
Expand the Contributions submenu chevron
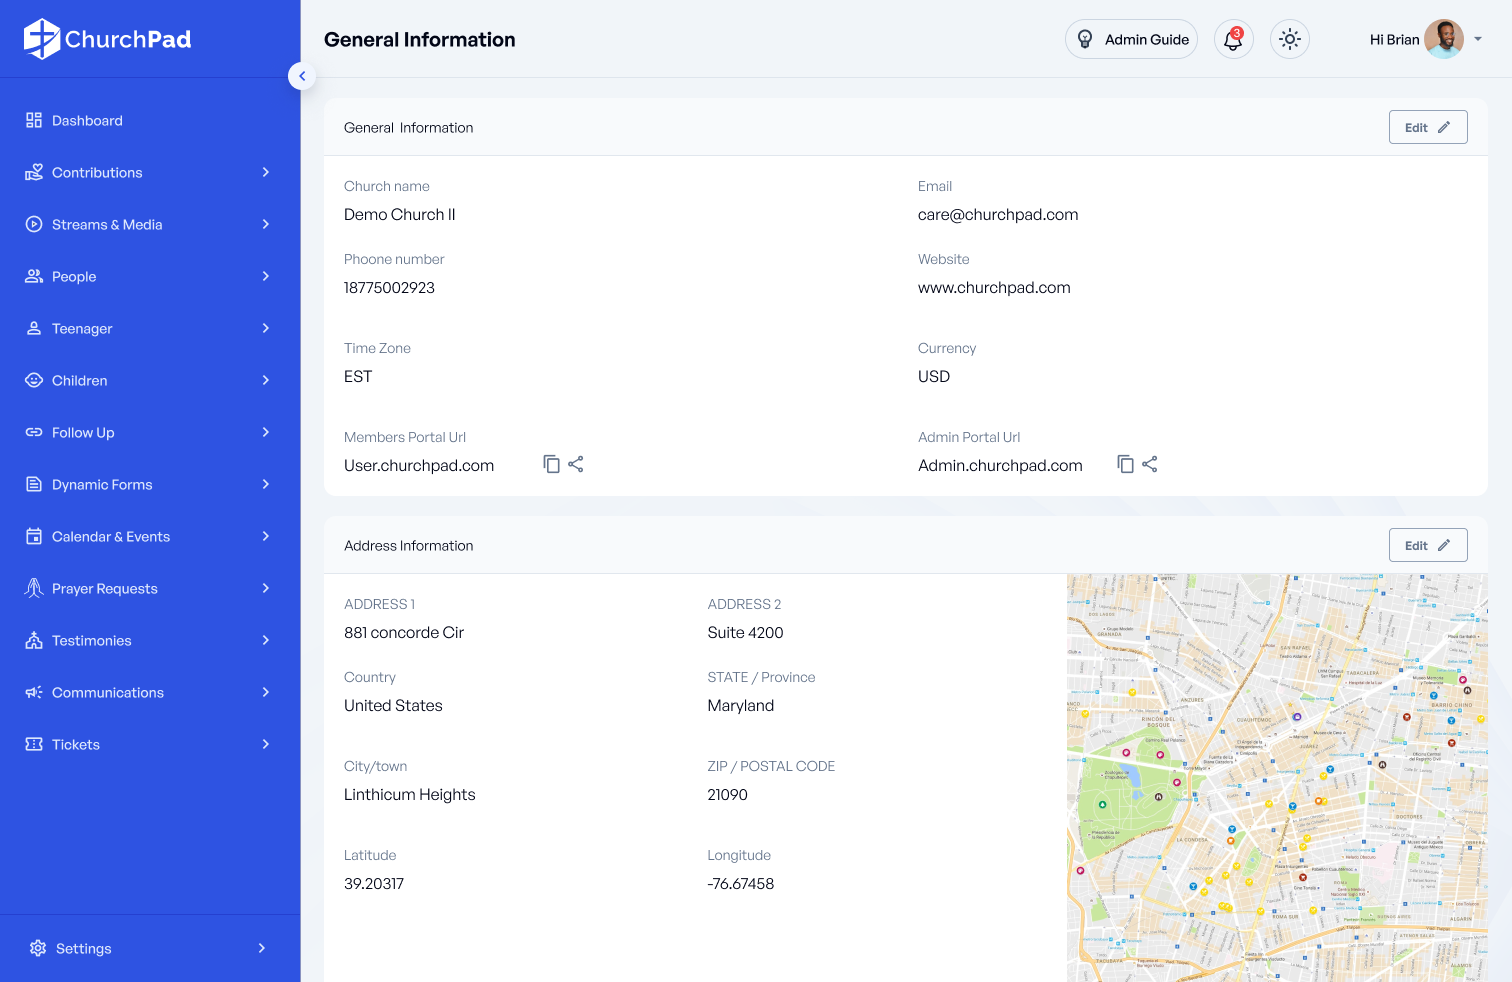click(x=265, y=172)
